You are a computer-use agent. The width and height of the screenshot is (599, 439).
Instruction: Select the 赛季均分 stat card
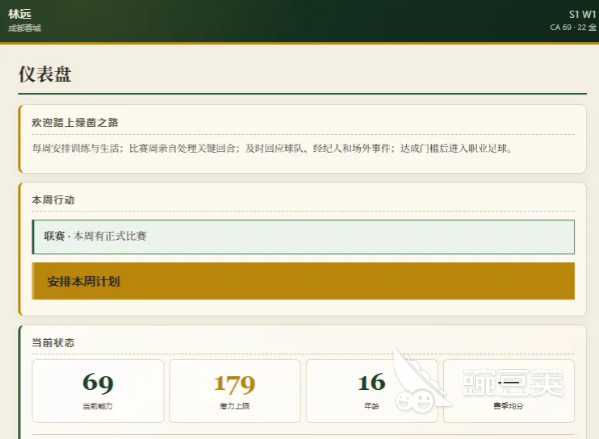pos(508,391)
